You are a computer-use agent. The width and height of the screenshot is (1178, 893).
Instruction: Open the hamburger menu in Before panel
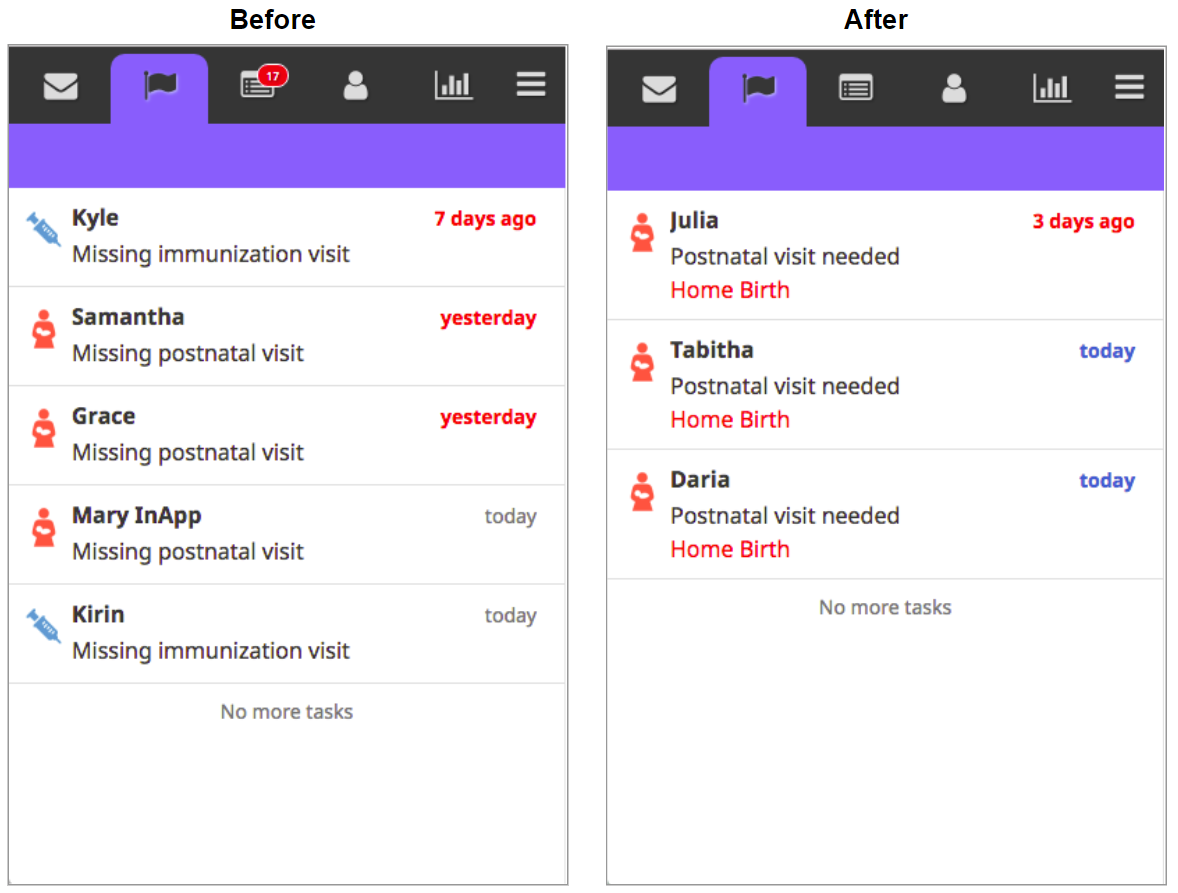(530, 84)
